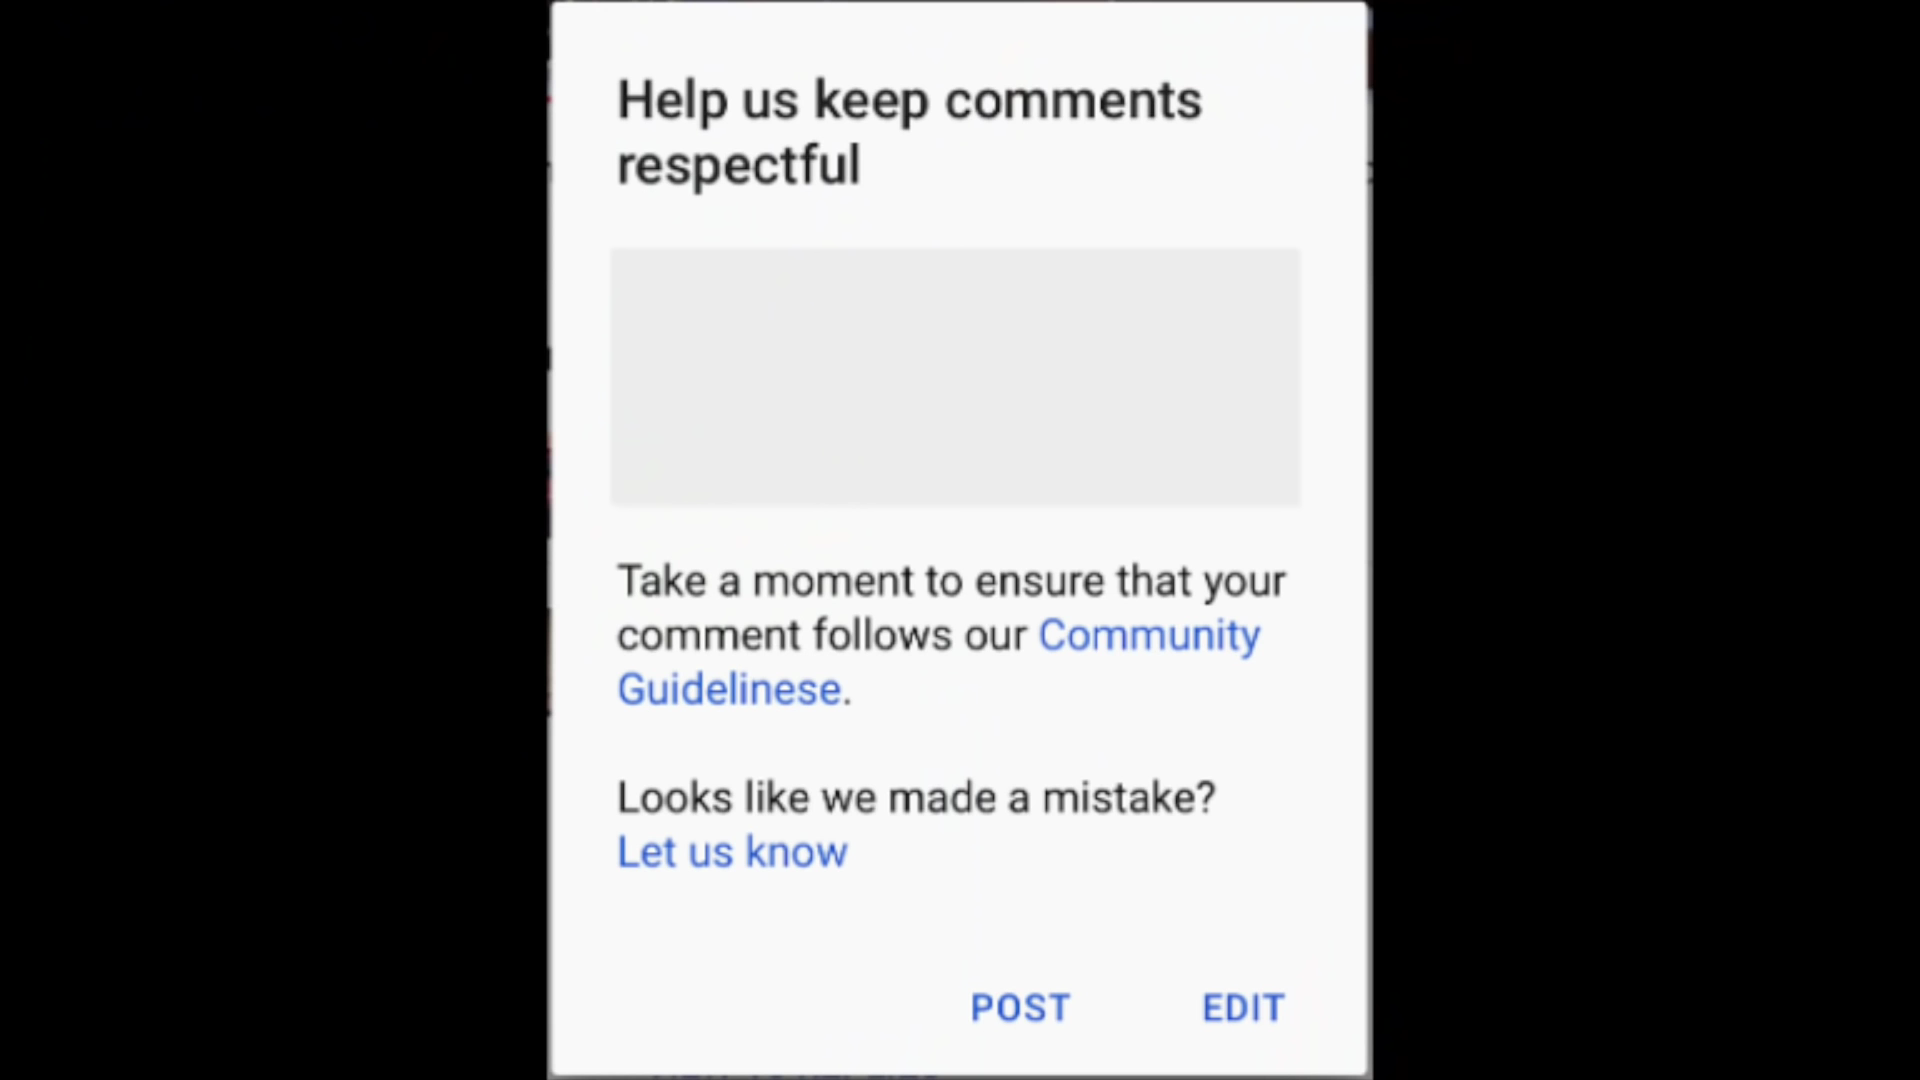Click the 'Let us know' link
Viewport: 1920px width, 1080px height.
click(x=732, y=852)
